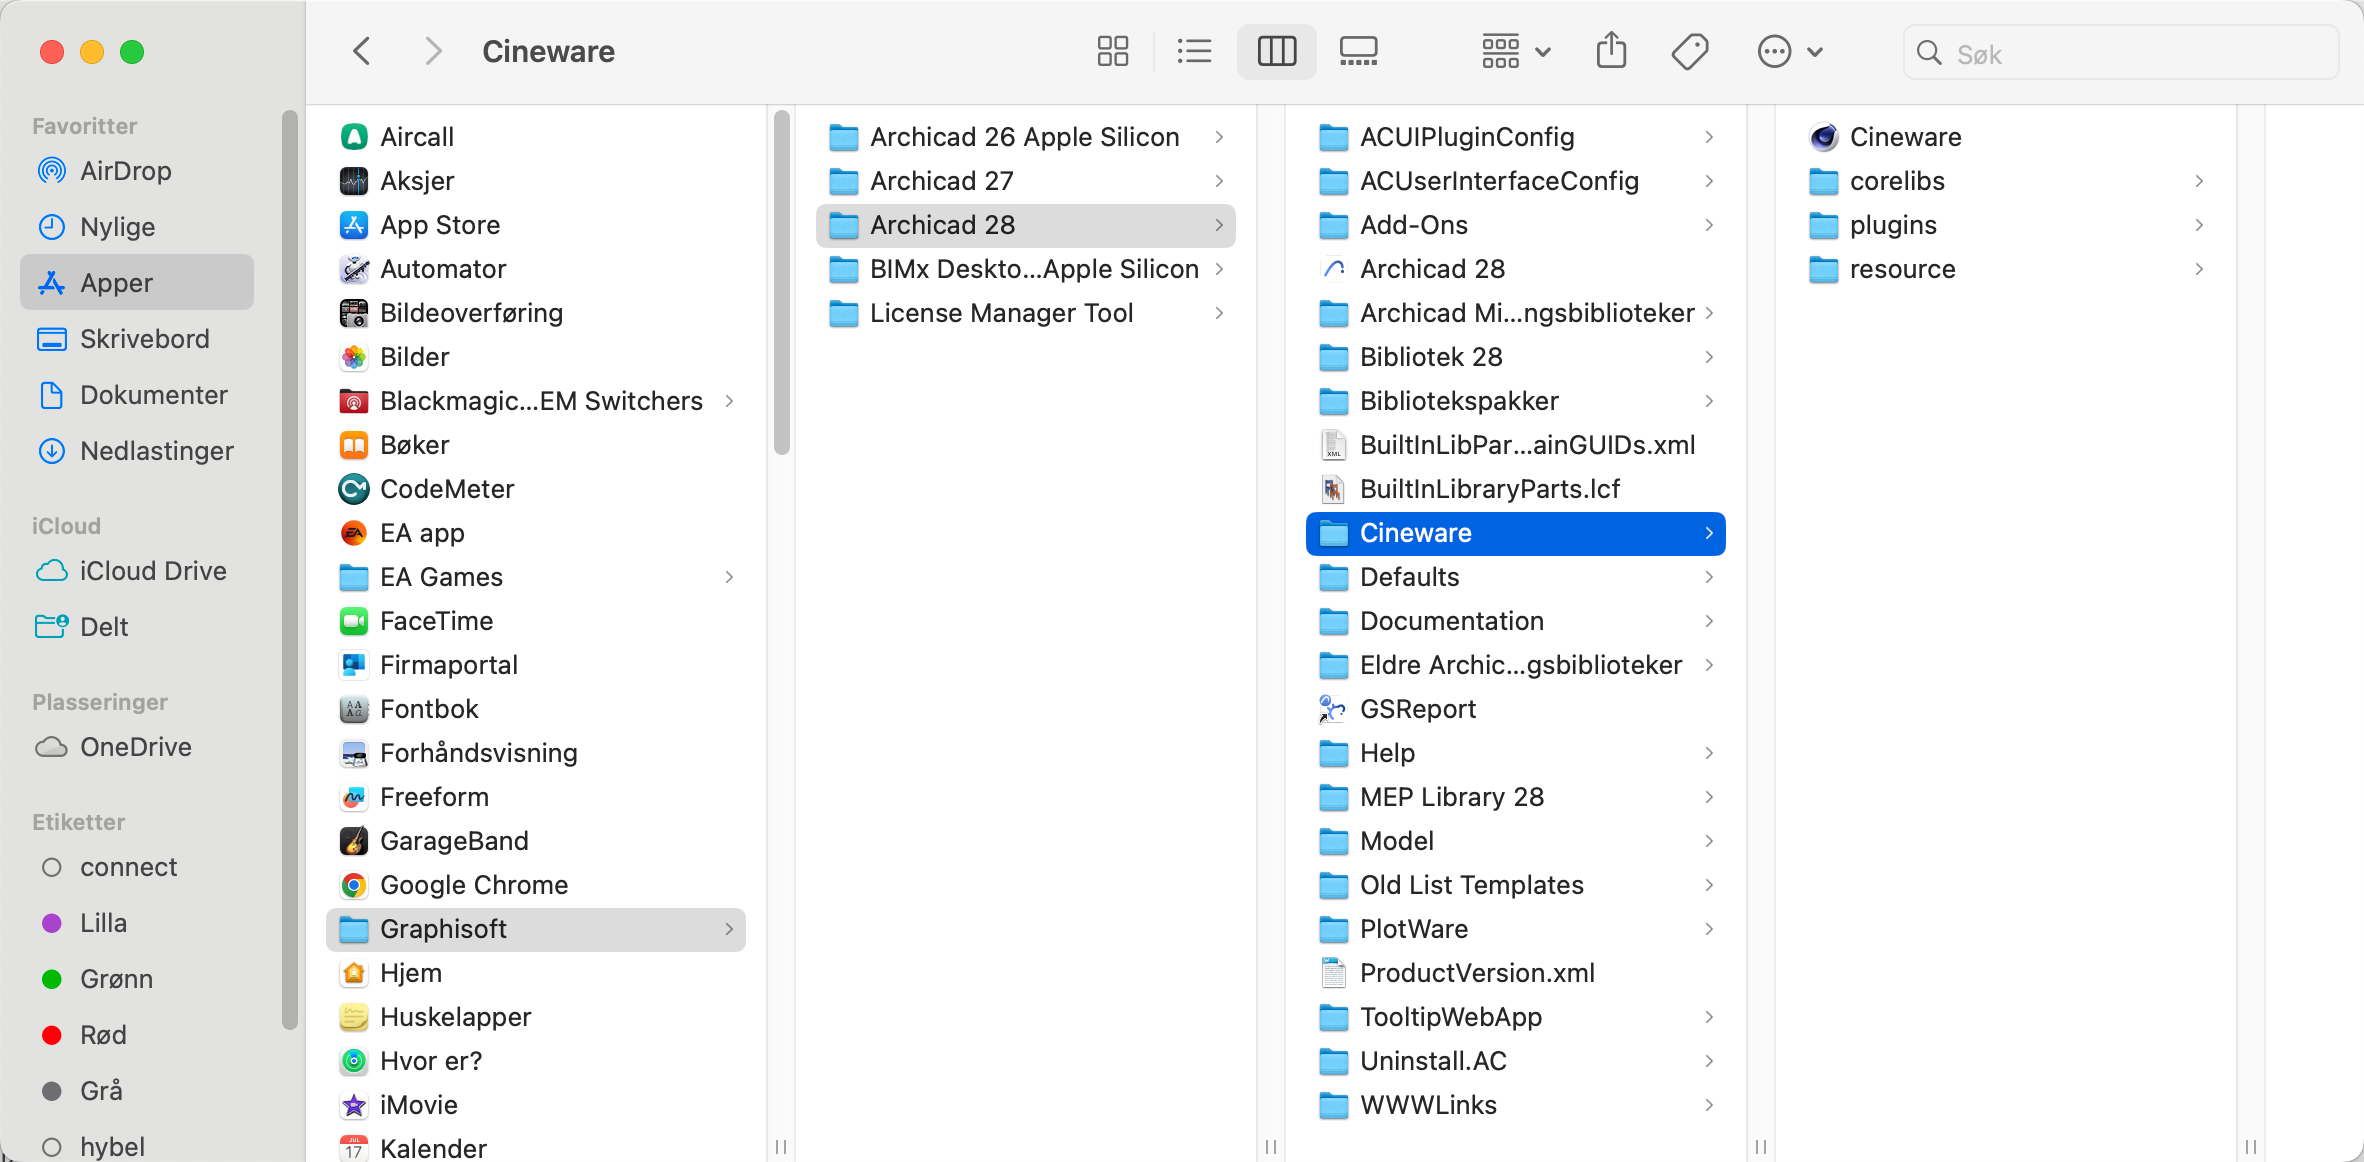
Task: Click the sidebar scrollbar
Action: coord(290,570)
